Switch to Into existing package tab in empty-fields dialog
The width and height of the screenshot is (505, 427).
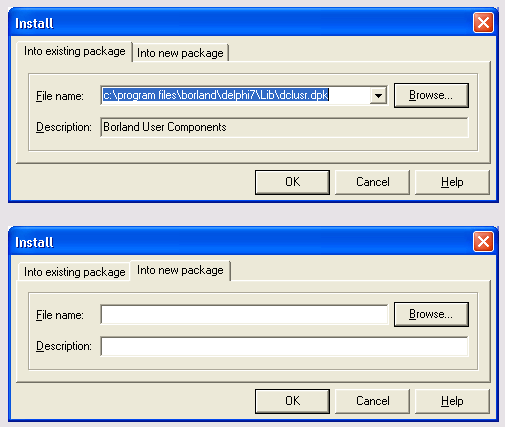click(75, 272)
